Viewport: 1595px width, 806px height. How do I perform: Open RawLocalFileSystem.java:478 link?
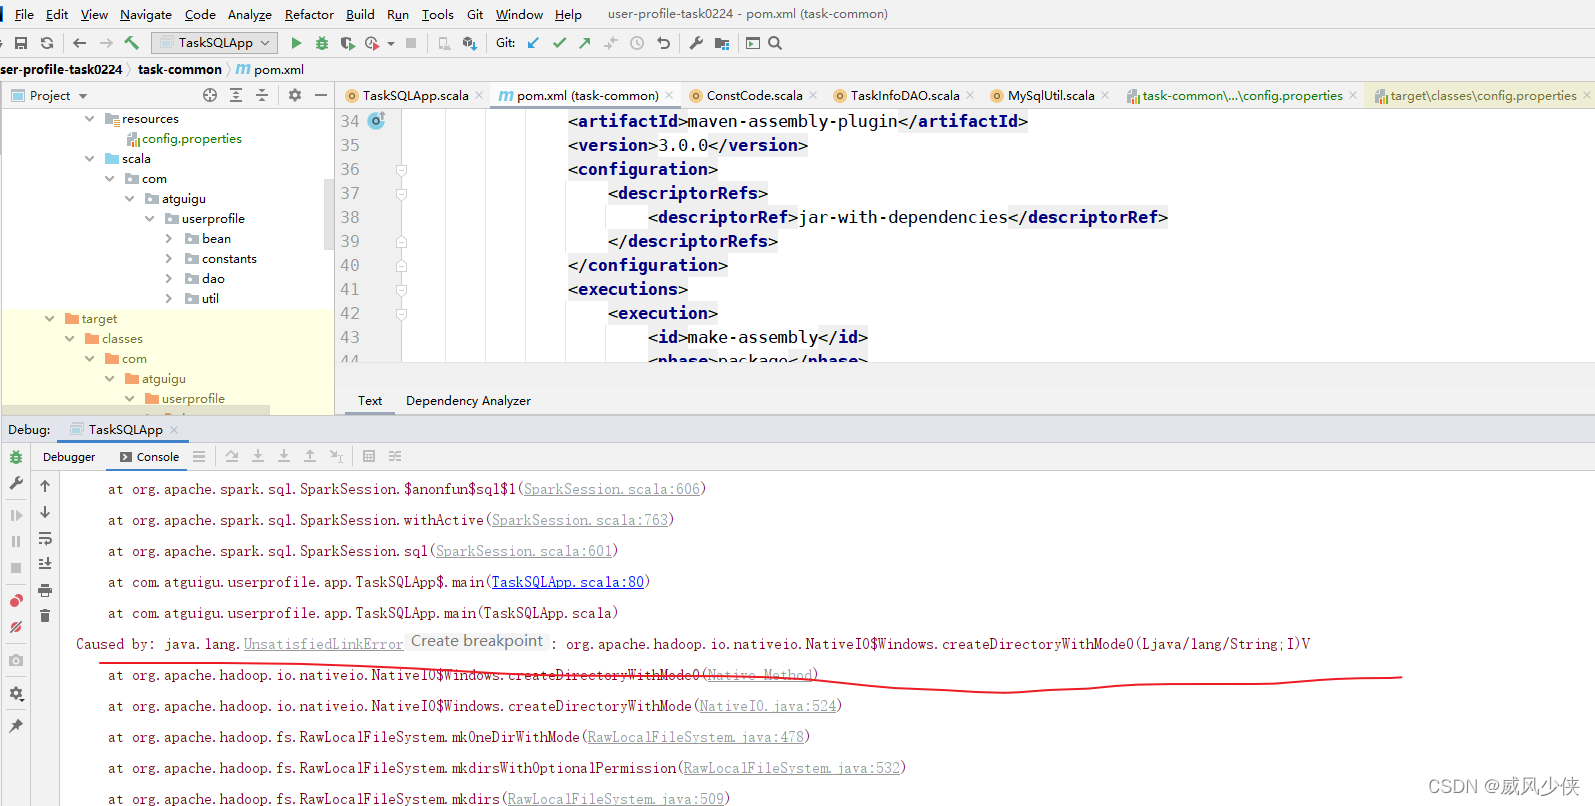click(696, 737)
